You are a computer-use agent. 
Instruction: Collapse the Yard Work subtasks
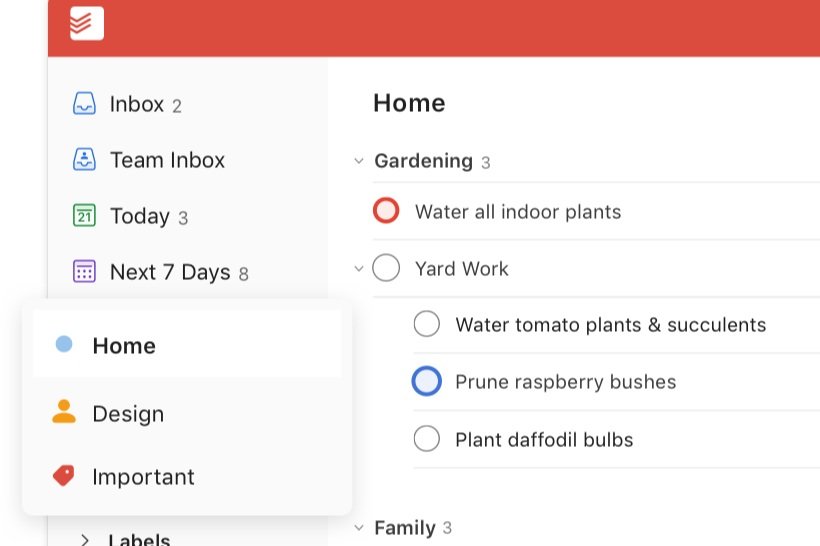pyautogui.click(x=359, y=269)
